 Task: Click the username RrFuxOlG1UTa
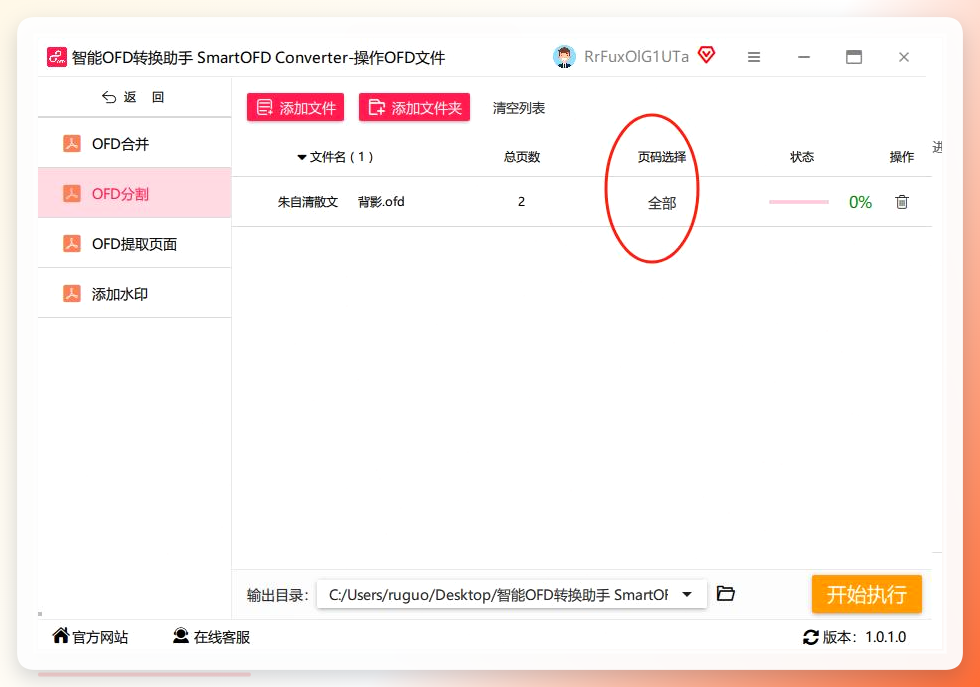point(636,57)
